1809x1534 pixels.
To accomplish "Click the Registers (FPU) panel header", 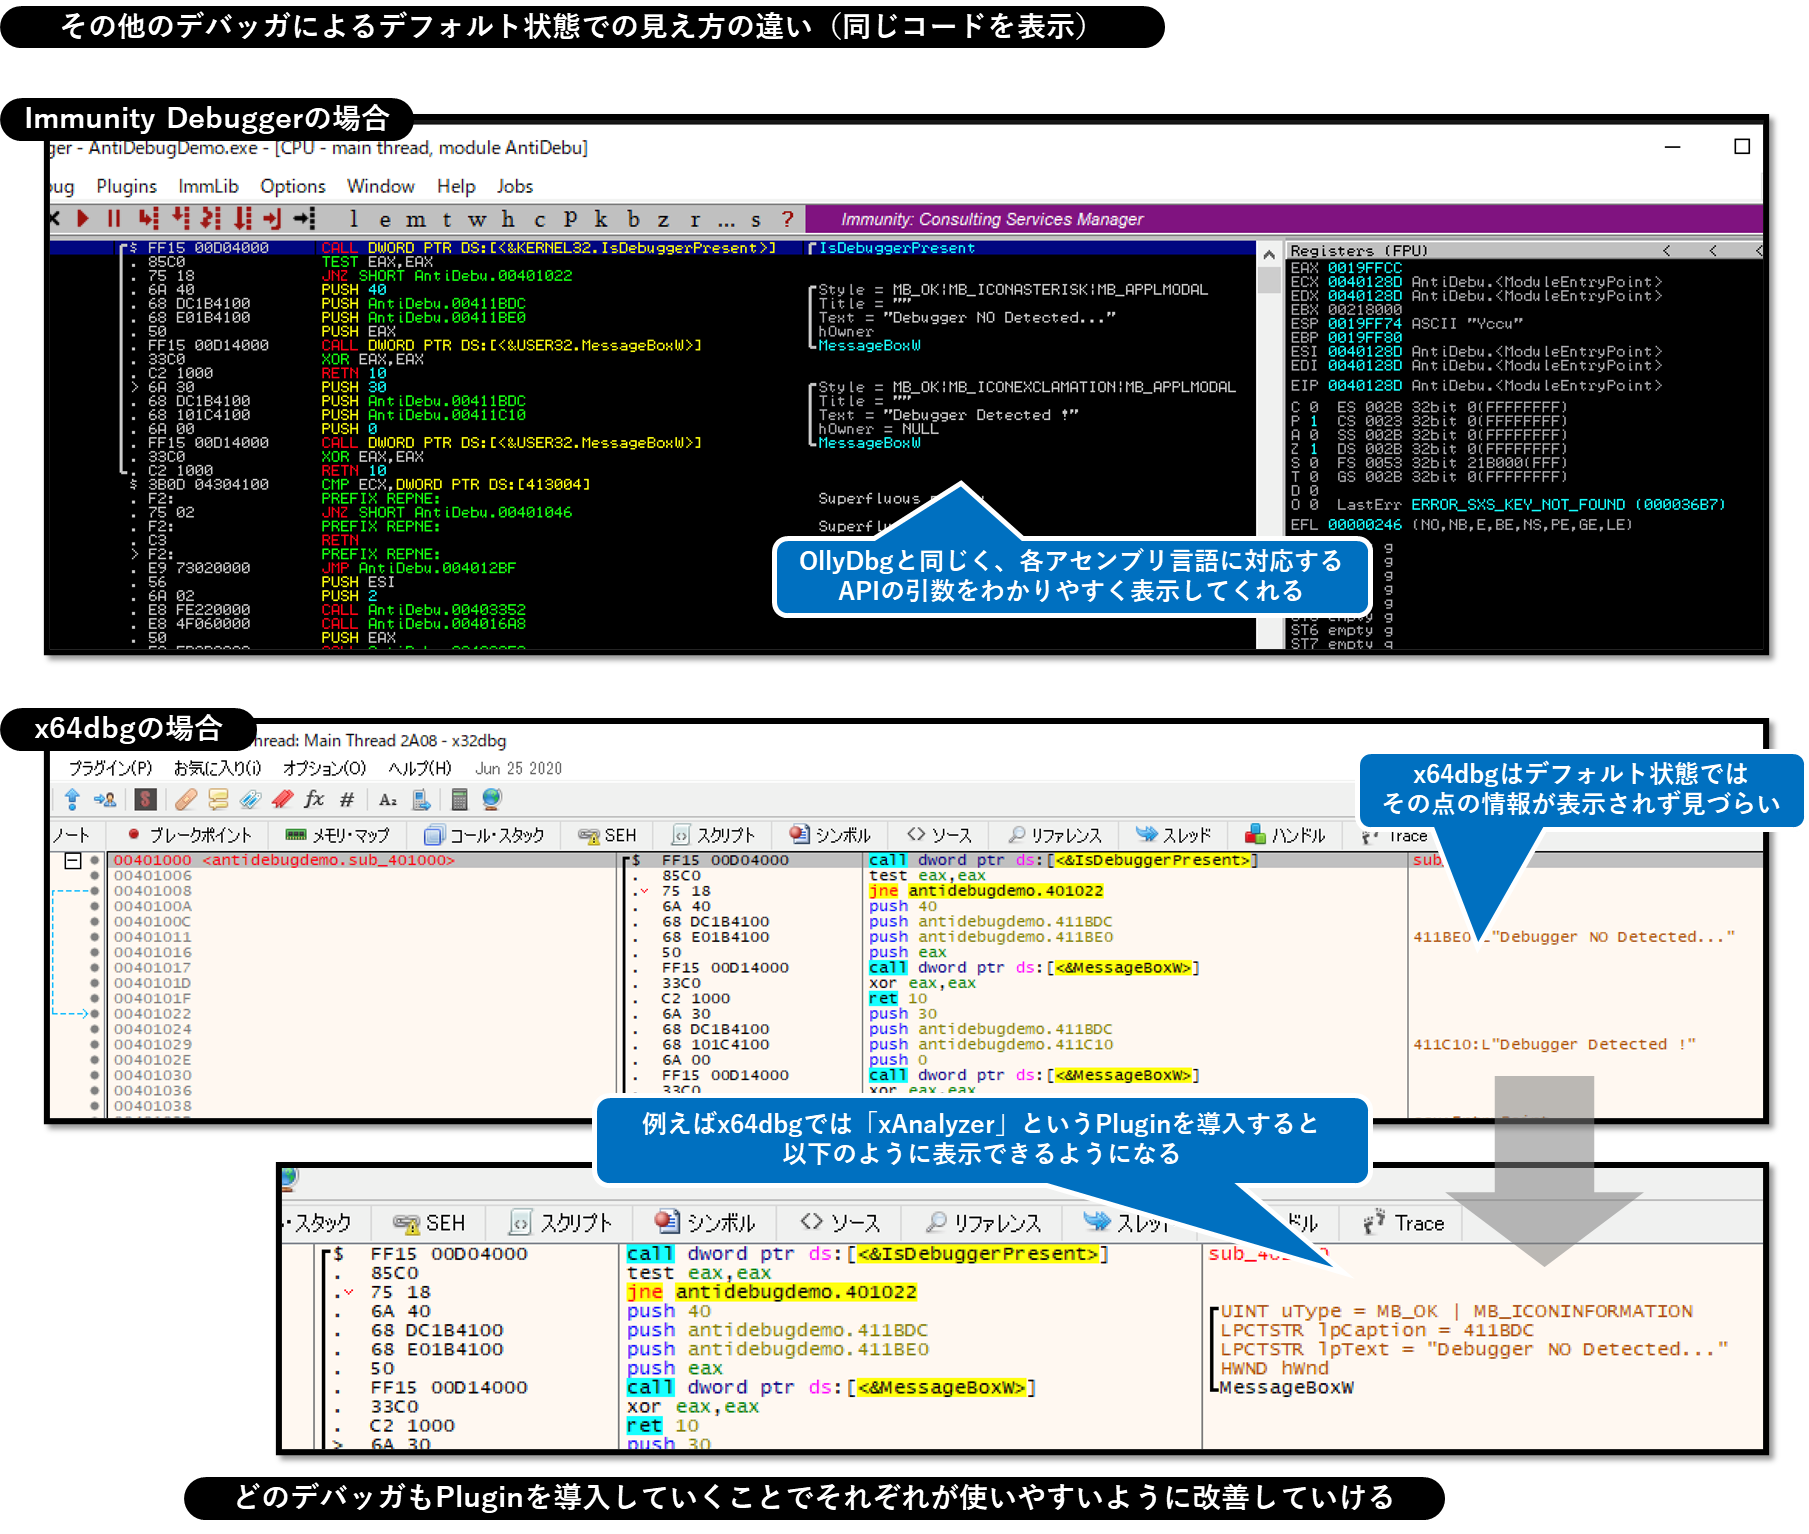I will [x=1524, y=250].
